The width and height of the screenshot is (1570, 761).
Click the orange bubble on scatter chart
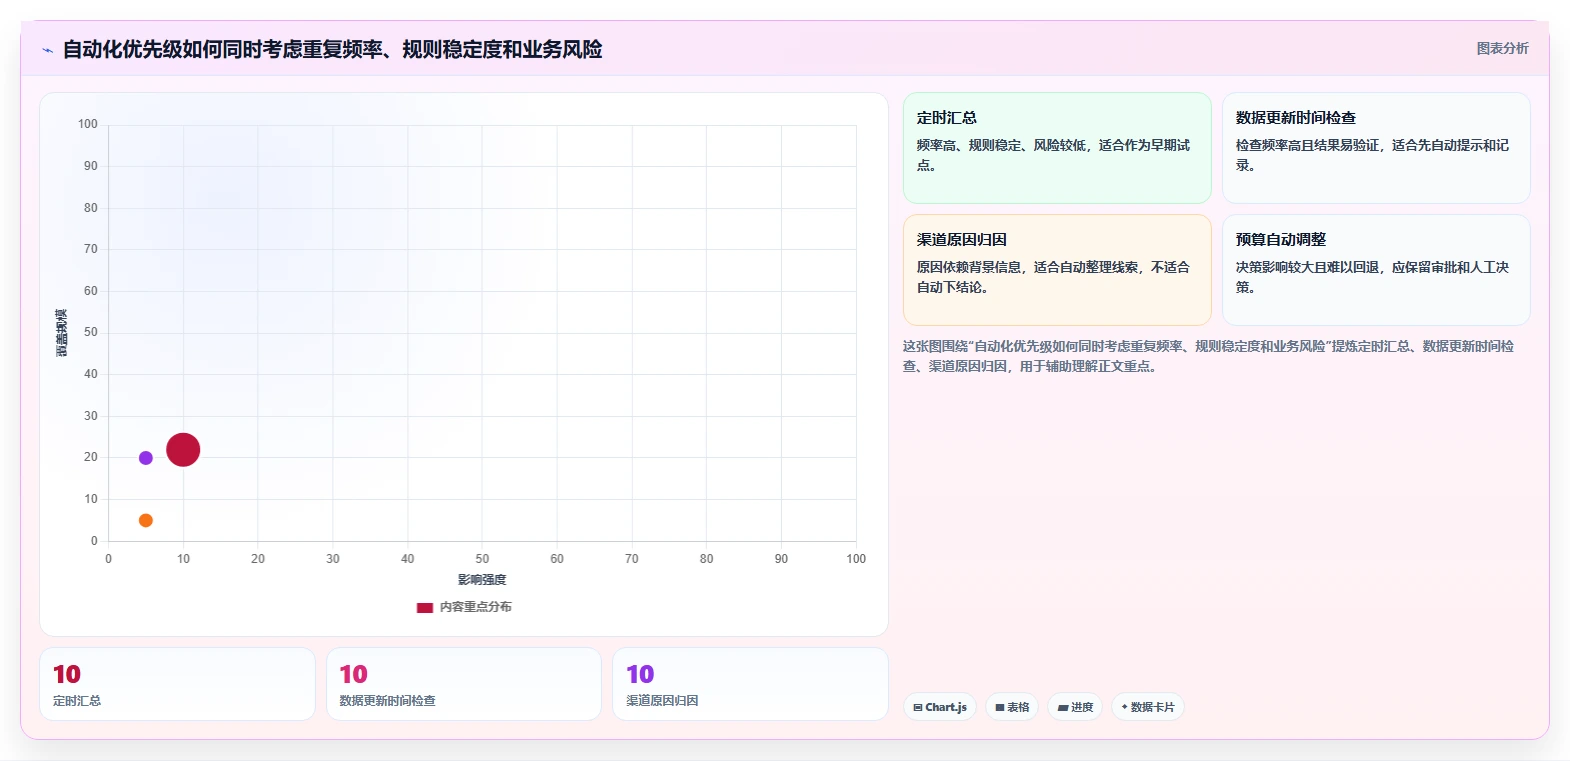pyautogui.click(x=146, y=520)
